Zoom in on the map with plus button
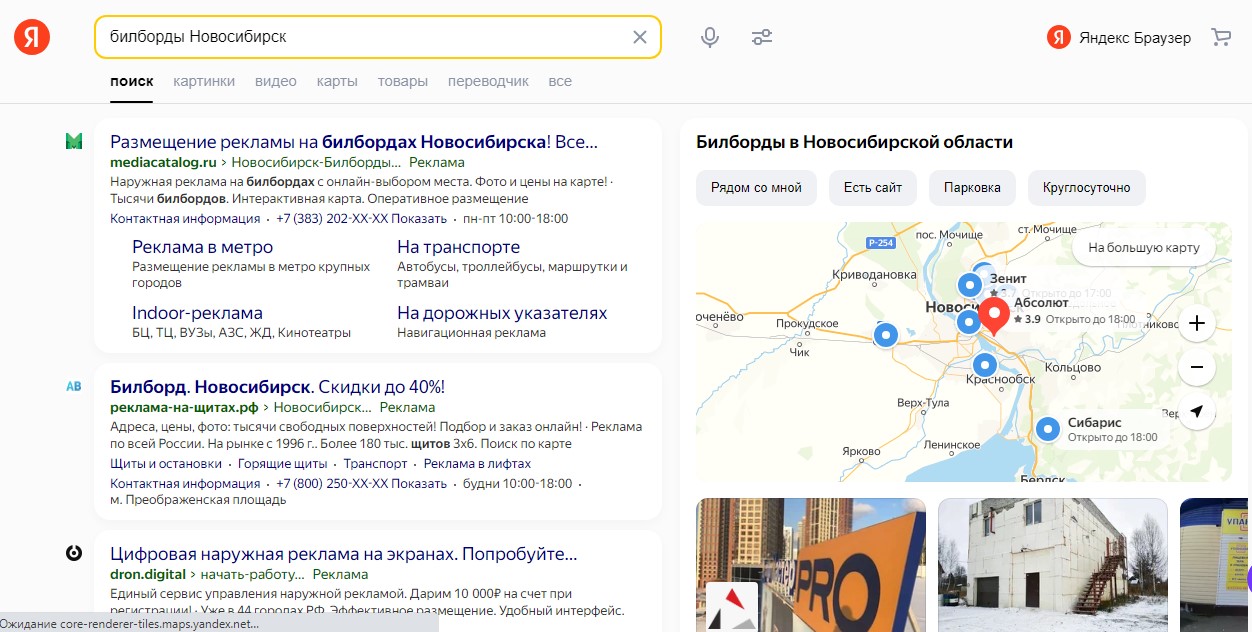1252x632 pixels. coord(1196,323)
